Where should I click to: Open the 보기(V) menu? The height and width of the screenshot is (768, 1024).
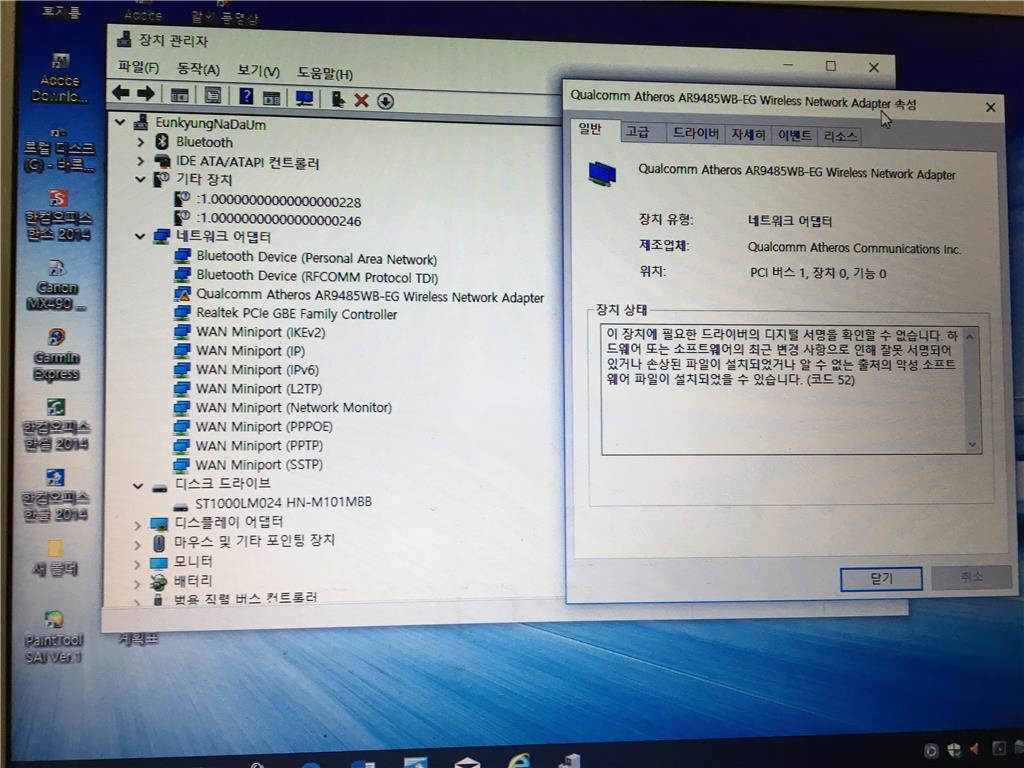click(x=258, y=71)
